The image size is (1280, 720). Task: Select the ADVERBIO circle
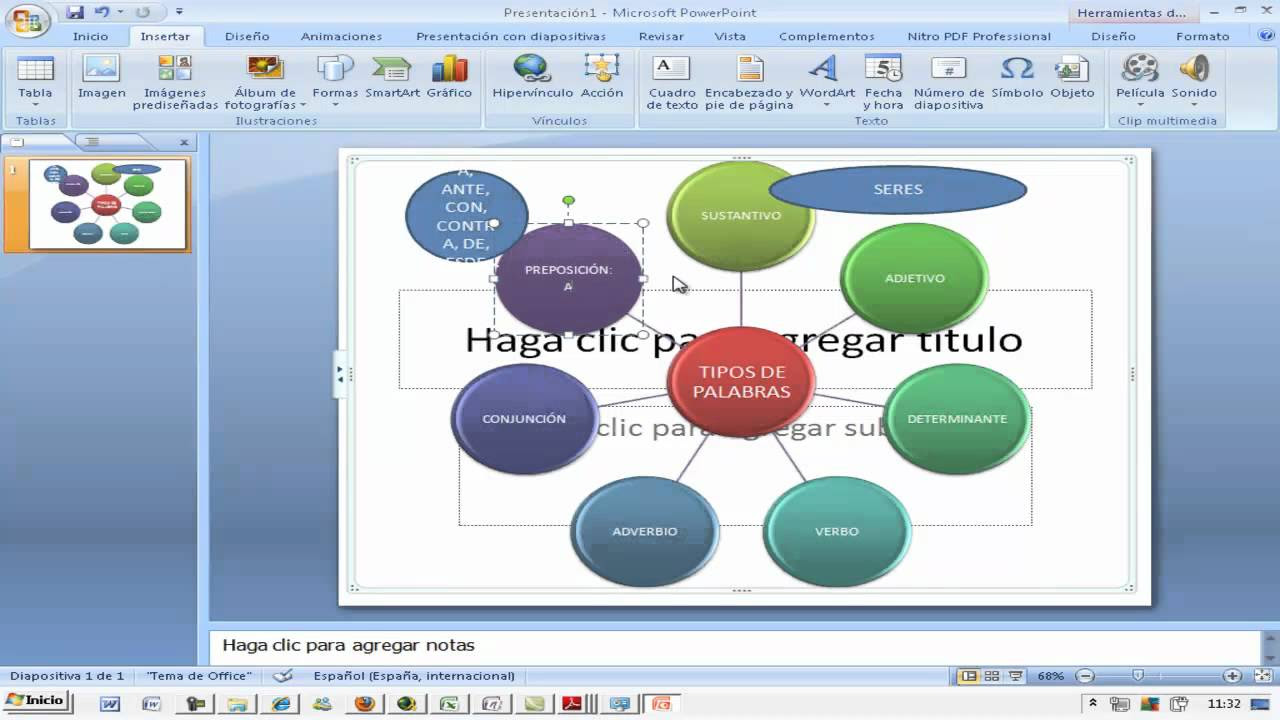[x=645, y=531]
